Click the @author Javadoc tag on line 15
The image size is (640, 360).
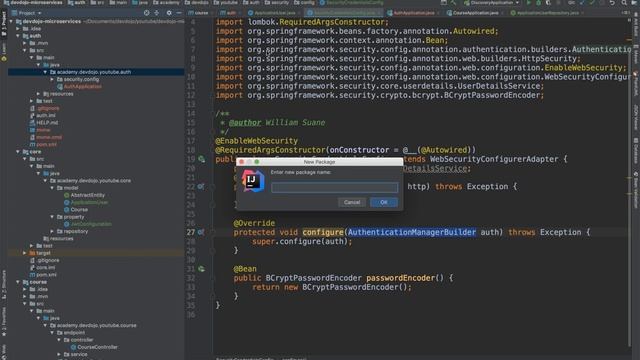pos(245,122)
